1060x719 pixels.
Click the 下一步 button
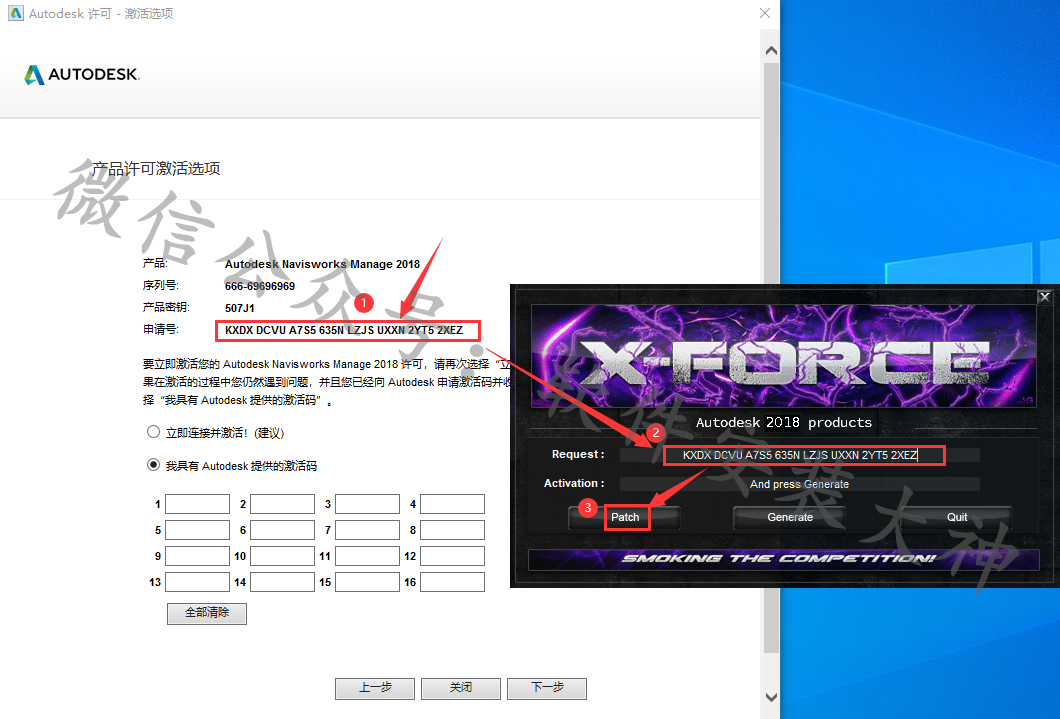(x=547, y=689)
